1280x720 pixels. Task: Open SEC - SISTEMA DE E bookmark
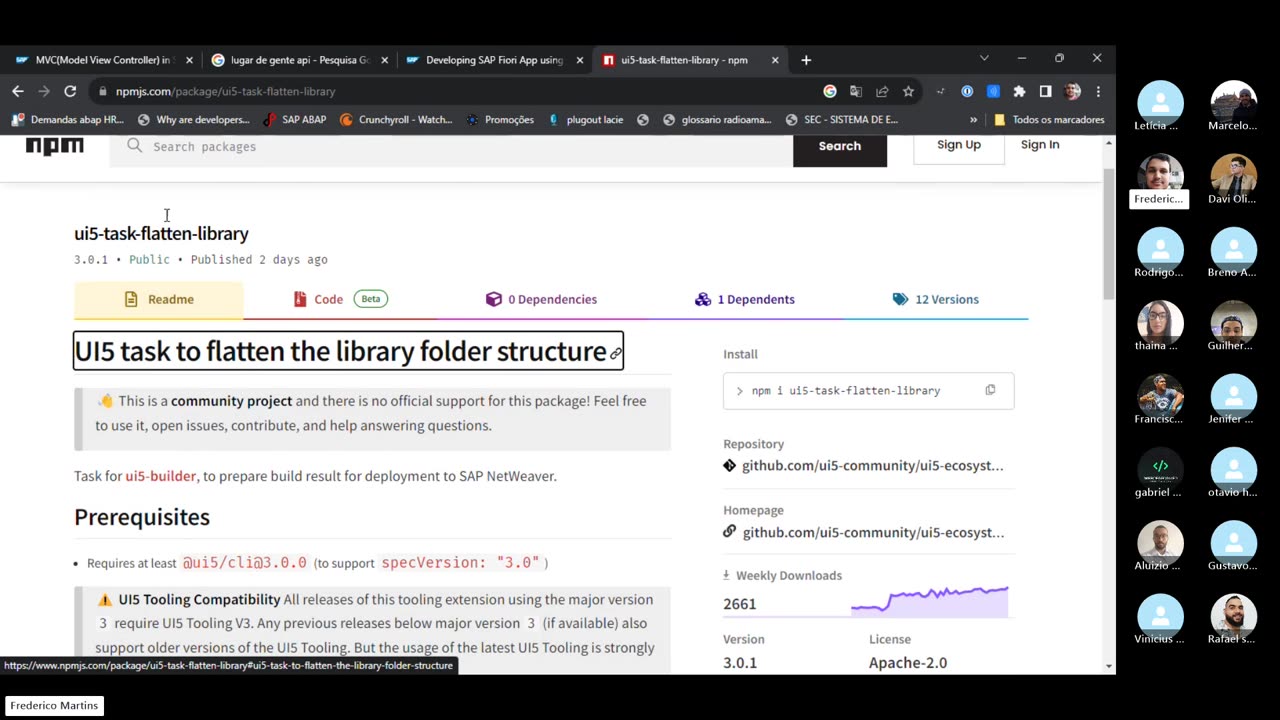coord(842,120)
